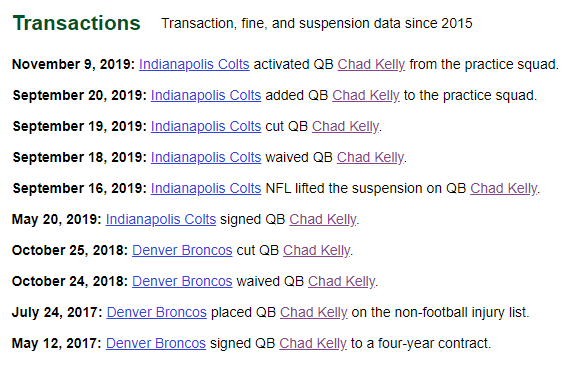Open Indianapolis Colts link in September 18, 2019 entry
The image size is (570, 374).
pyautogui.click(x=206, y=157)
